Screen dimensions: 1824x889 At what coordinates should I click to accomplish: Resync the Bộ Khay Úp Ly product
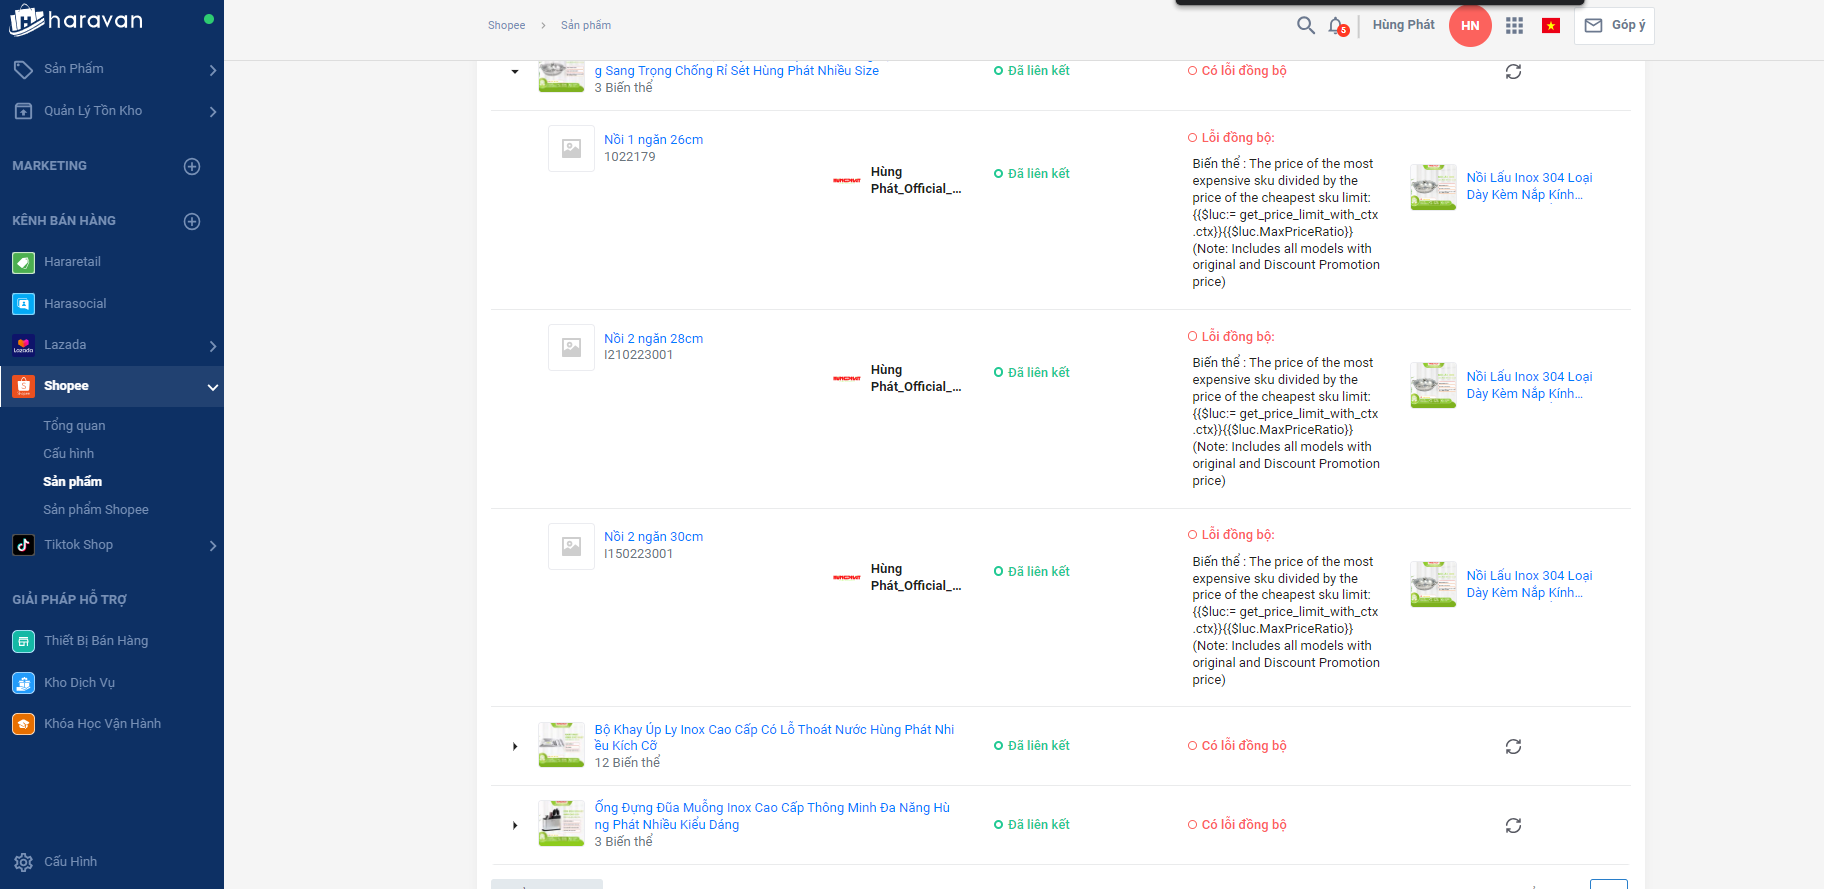1513,746
